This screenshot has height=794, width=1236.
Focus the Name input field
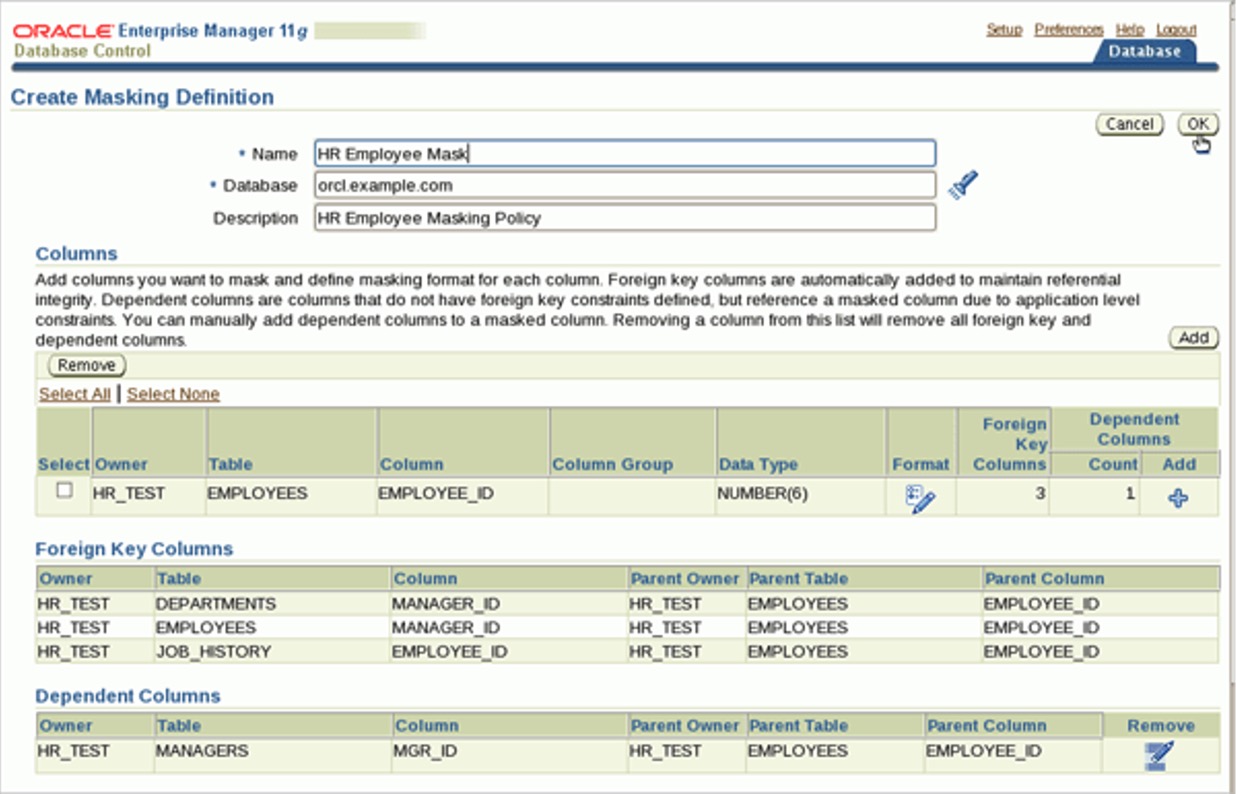(625, 153)
